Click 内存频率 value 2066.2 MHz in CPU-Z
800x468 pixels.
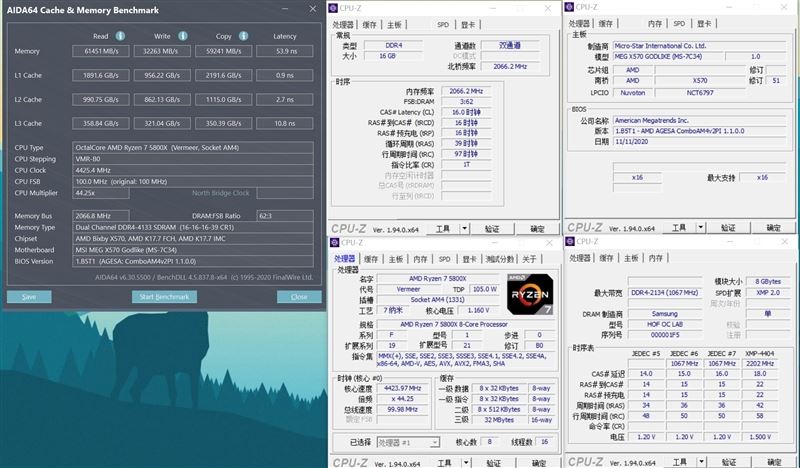(x=466, y=91)
